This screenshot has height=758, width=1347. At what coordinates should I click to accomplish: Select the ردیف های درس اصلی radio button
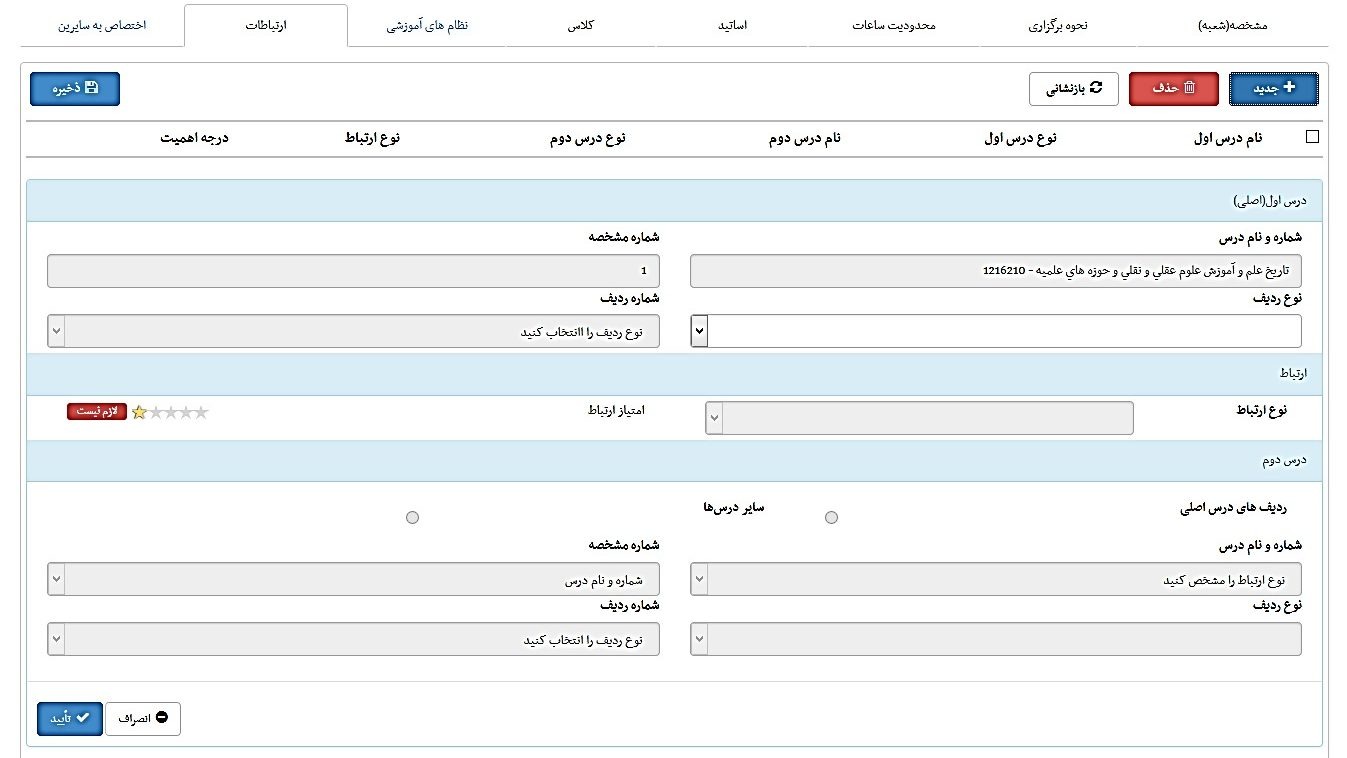tap(831, 517)
